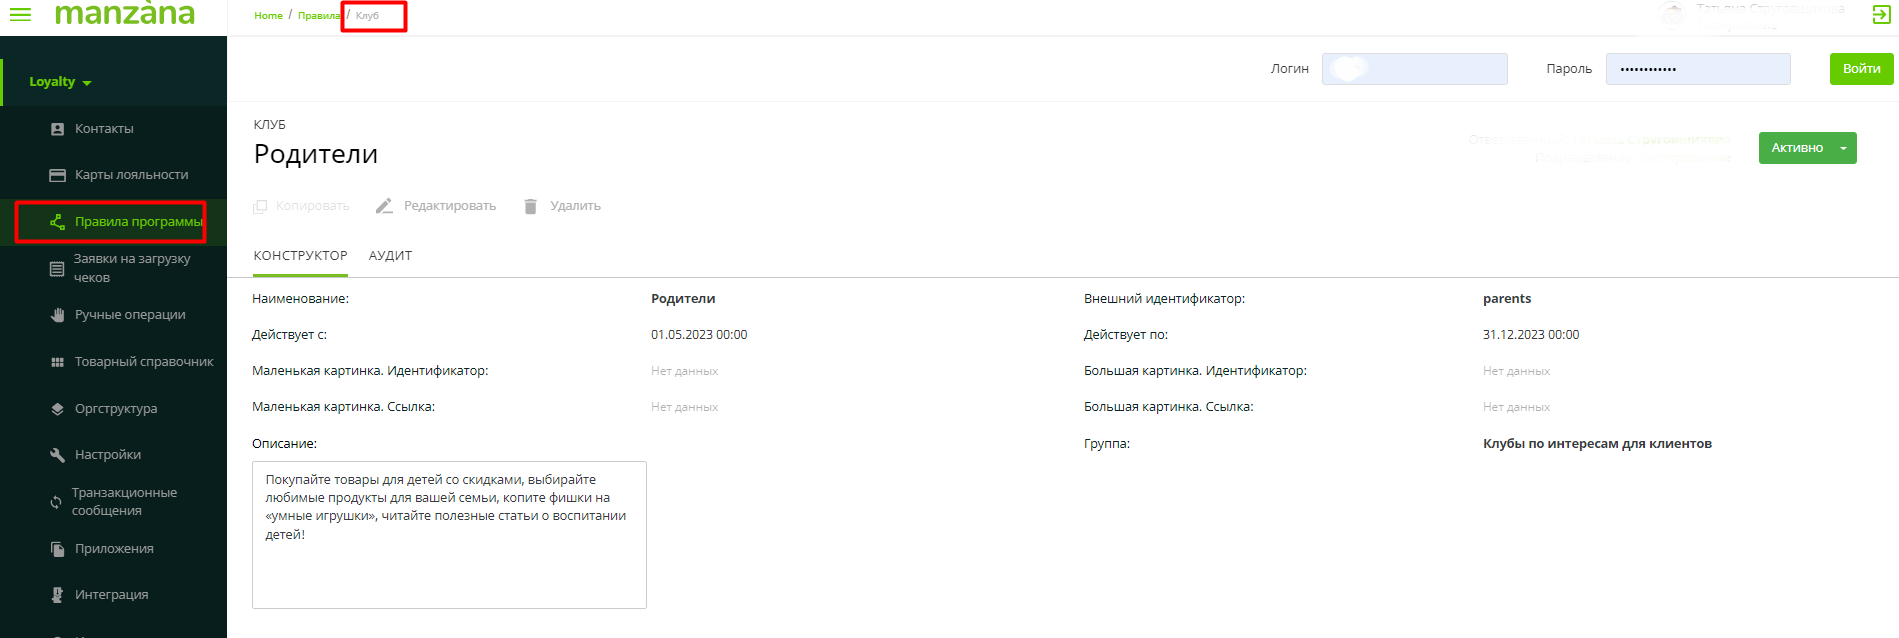Click the Карты лояльности card icon

coord(57,175)
